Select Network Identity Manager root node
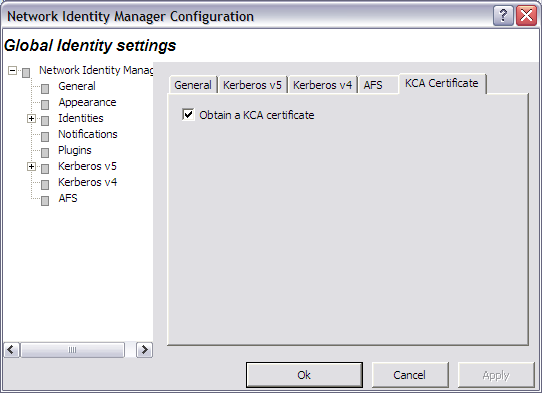 [x=96, y=70]
